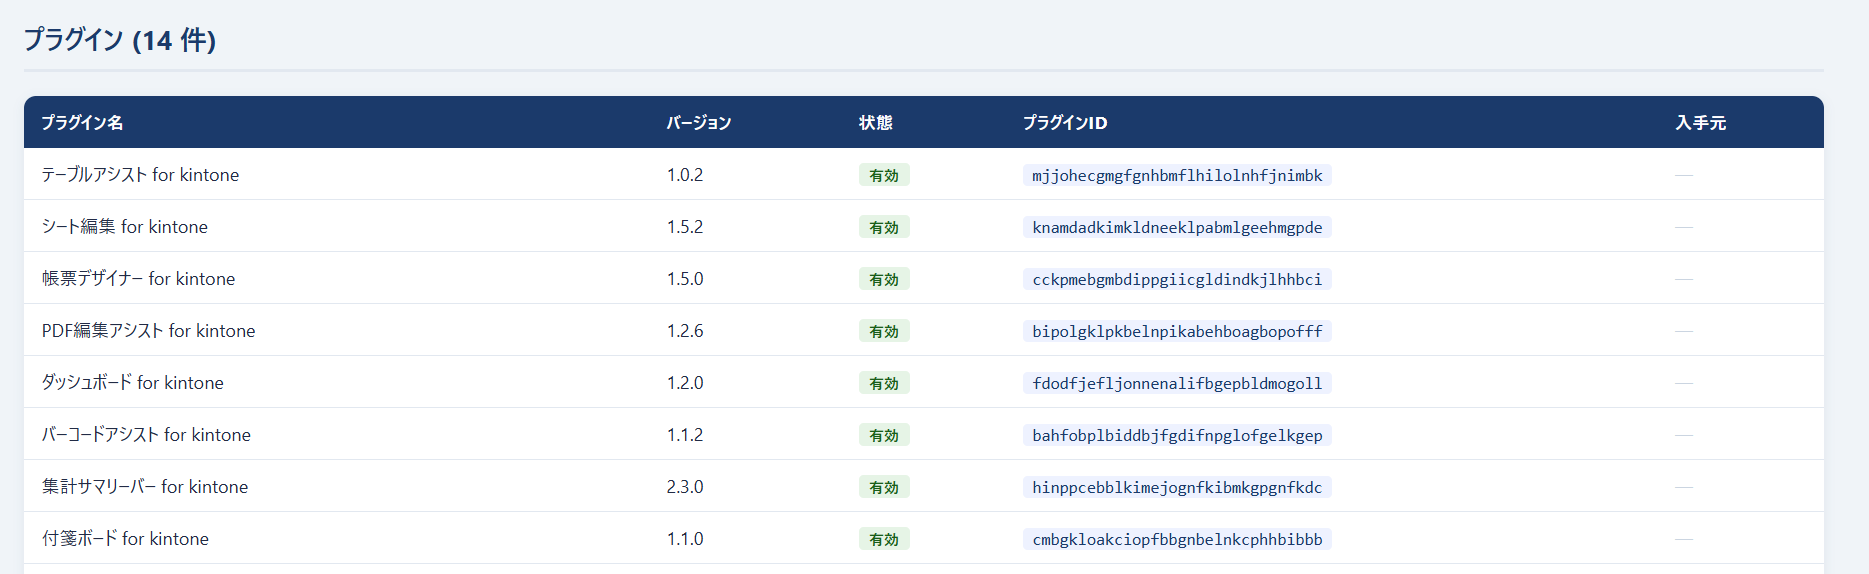Click version 1.1.0 cell
Screen dimensions: 1869x574
(x=685, y=539)
